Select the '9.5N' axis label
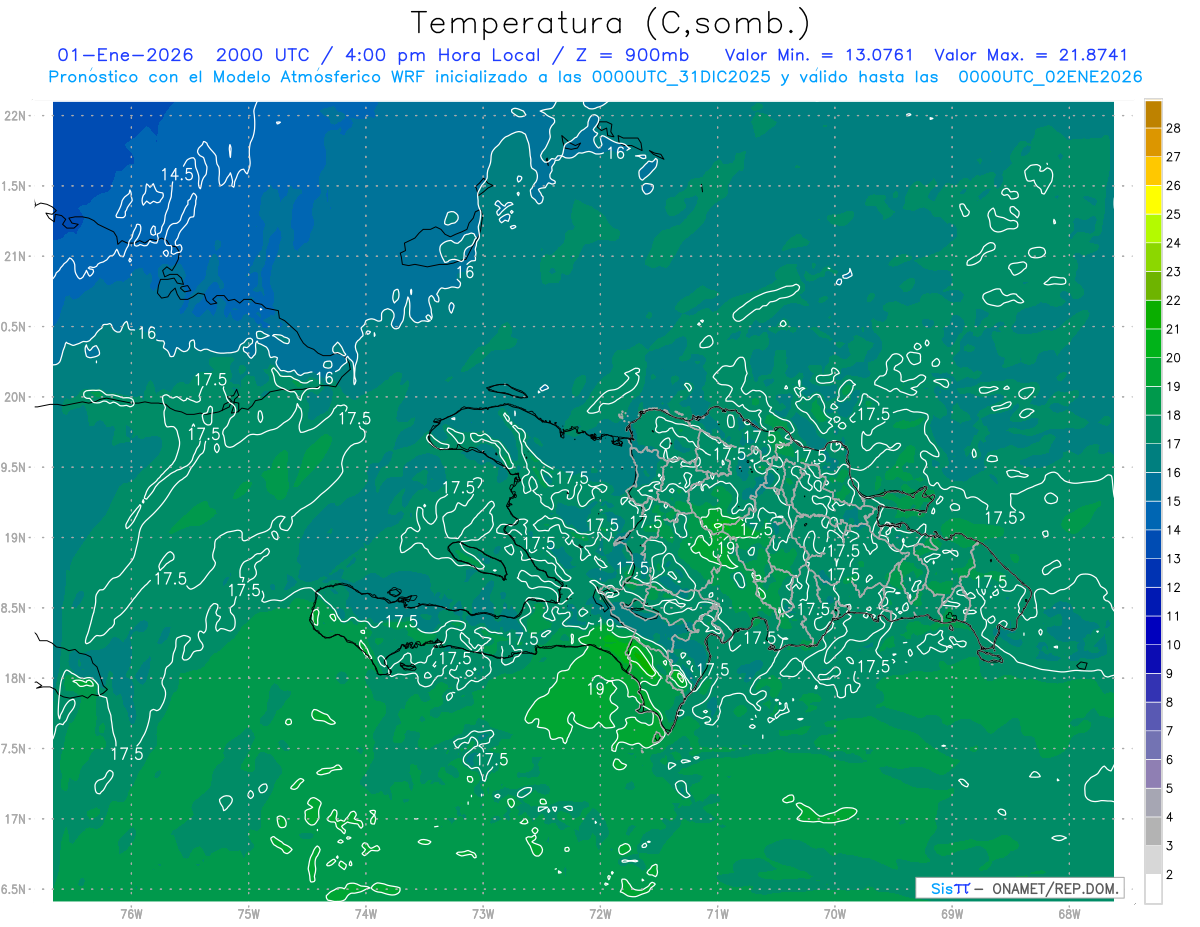The height and width of the screenshot is (927, 1200). pyautogui.click(x=14, y=467)
